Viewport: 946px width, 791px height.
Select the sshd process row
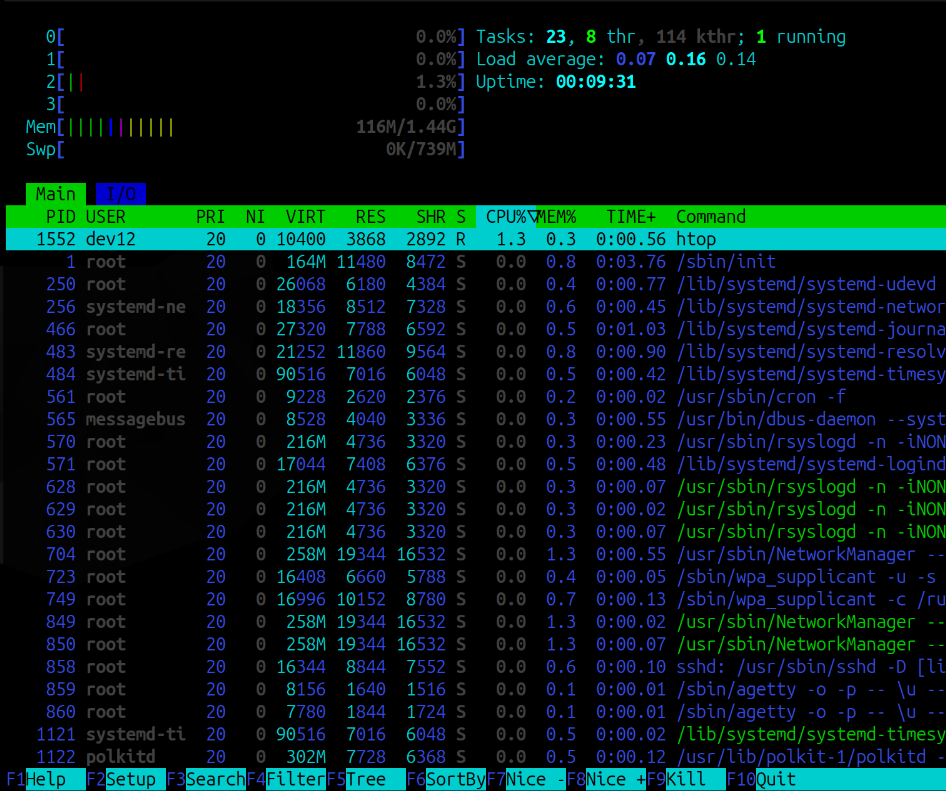pyautogui.click(x=476, y=667)
